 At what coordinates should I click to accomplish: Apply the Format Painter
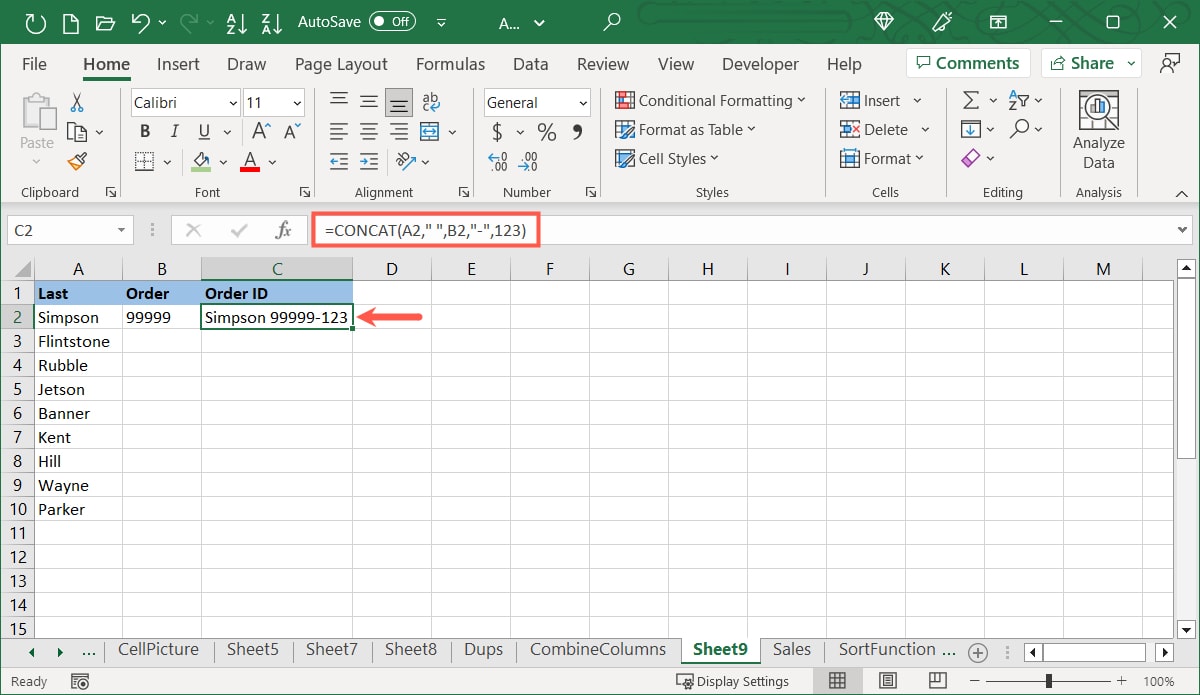click(78, 161)
